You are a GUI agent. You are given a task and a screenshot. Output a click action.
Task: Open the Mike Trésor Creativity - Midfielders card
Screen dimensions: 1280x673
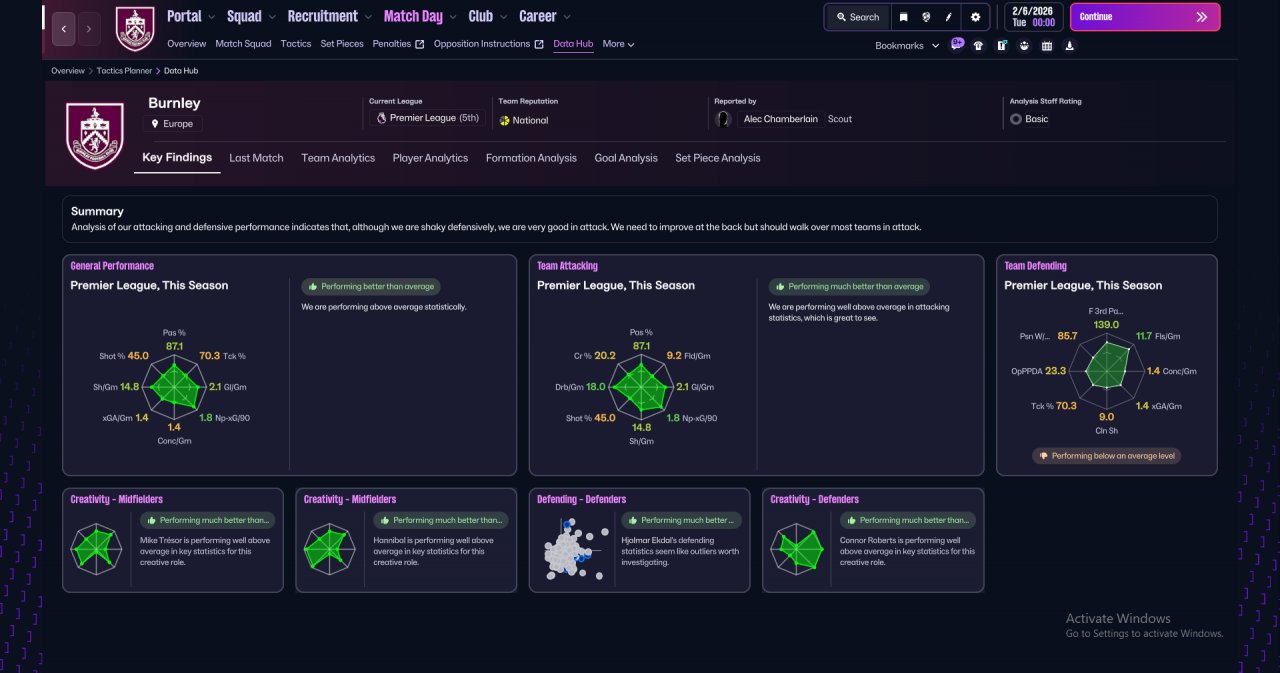click(173, 540)
